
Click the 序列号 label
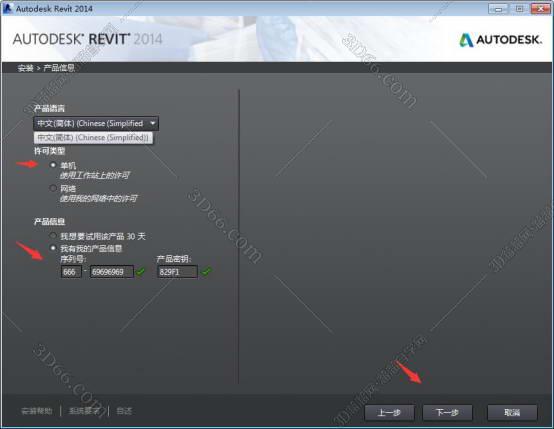point(72,259)
